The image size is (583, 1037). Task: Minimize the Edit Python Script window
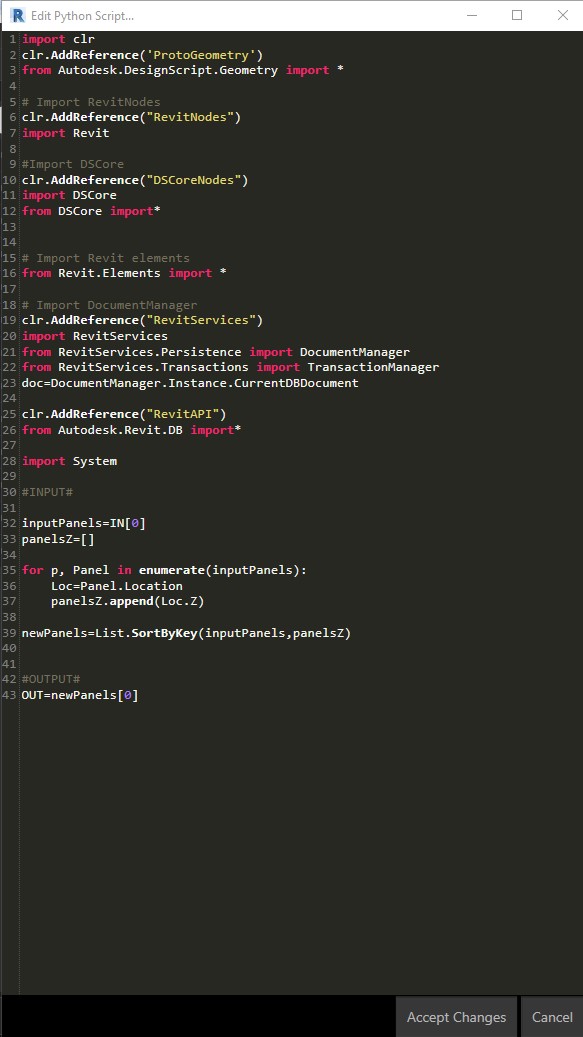472,15
